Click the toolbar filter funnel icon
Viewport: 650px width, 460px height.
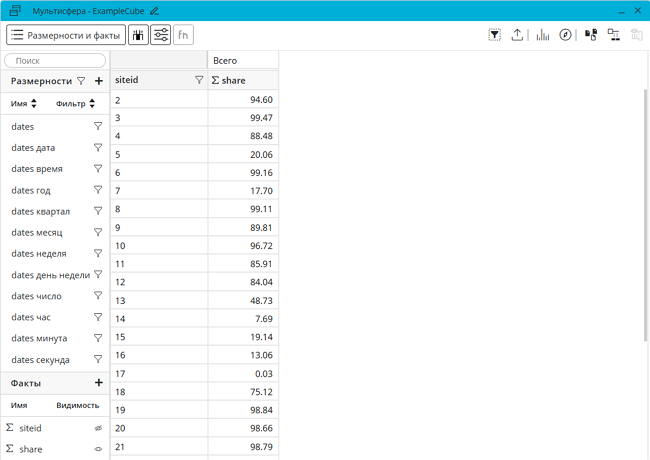tap(494, 35)
